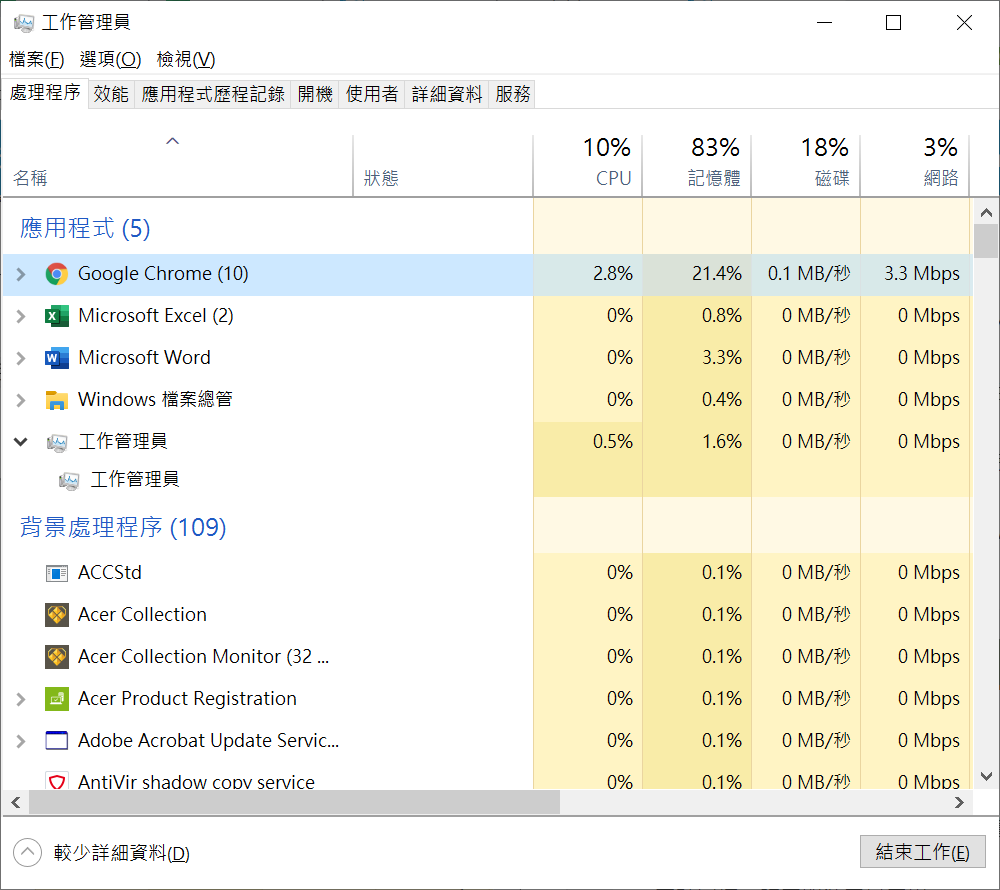Sort by the 磁碟 column header
1000x890 pixels.
(x=805, y=166)
